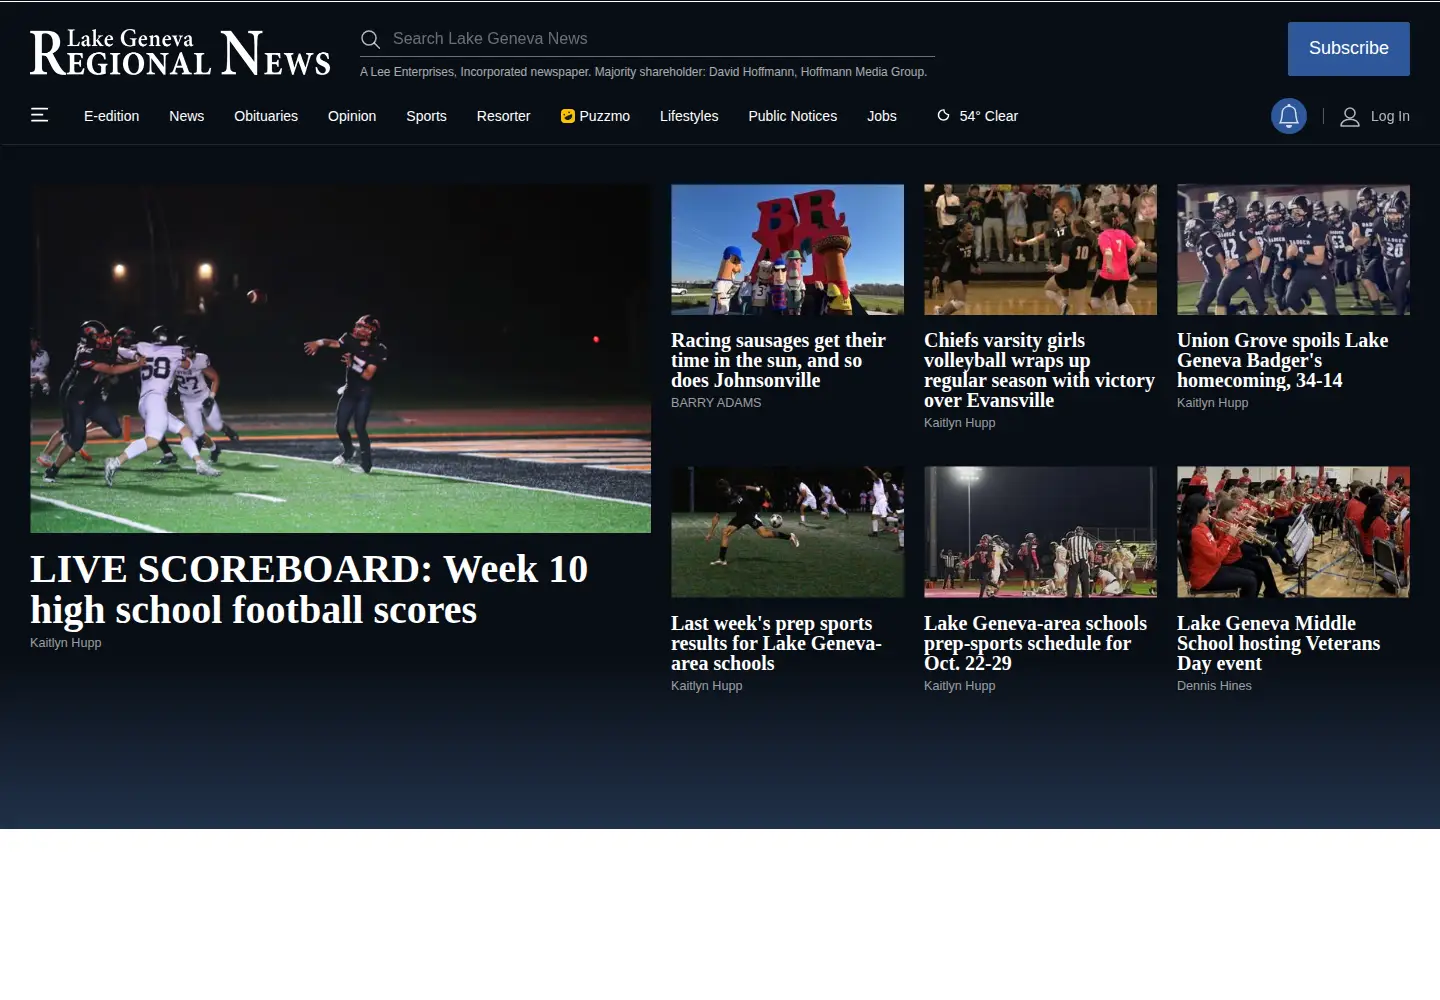Viewport: 1440px width, 1000px height.
Task: Click the Puzzmo logo icon
Action: point(568,116)
